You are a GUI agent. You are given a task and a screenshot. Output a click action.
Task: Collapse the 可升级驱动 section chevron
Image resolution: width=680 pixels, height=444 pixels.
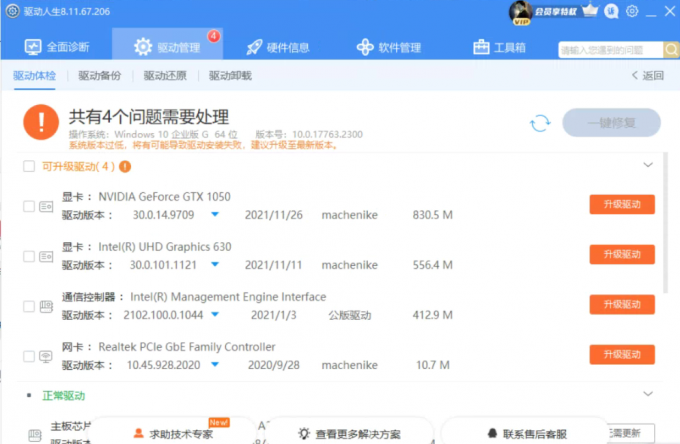[648, 165]
